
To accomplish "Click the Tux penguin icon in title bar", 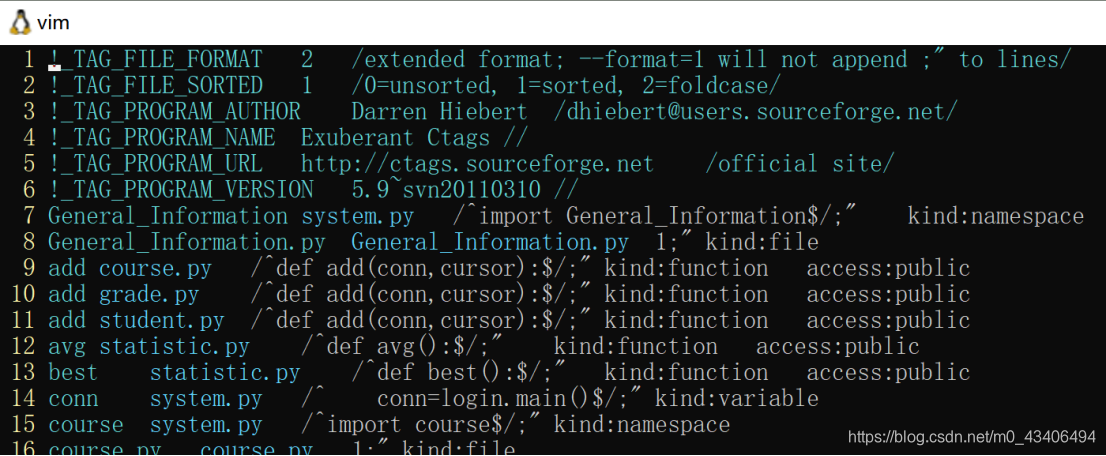I will [x=20, y=22].
